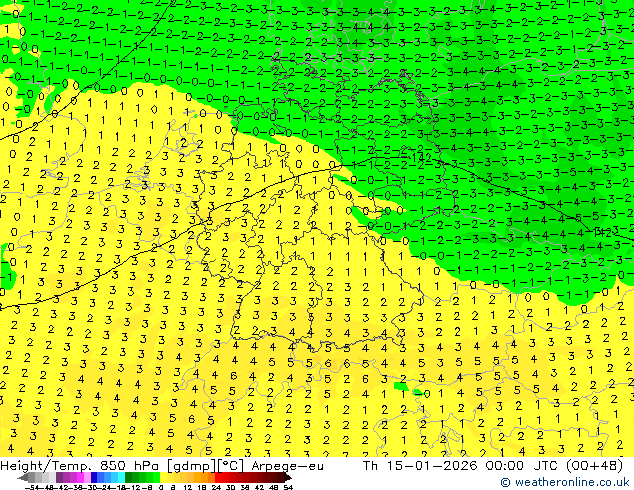Pick the dark blue swatch in temperature legend
This screenshot has width=634, height=490.
click(94, 477)
